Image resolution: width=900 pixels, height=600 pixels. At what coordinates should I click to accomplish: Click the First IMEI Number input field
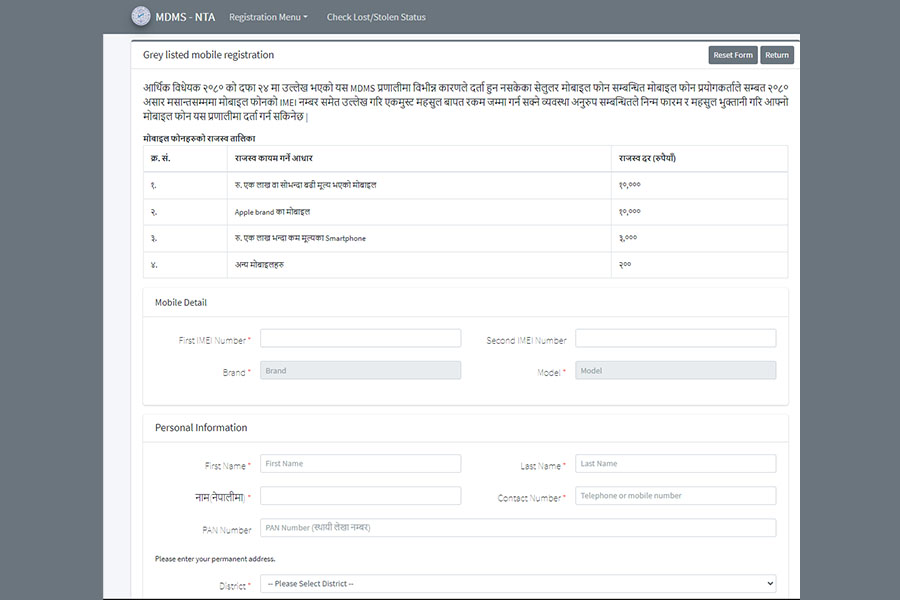tap(360, 337)
